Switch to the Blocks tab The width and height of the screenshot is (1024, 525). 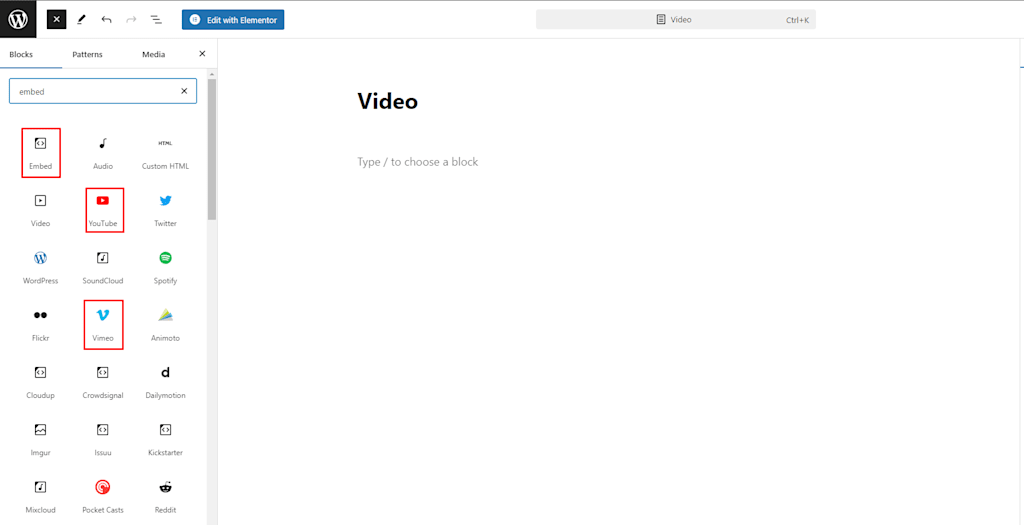click(21, 54)
